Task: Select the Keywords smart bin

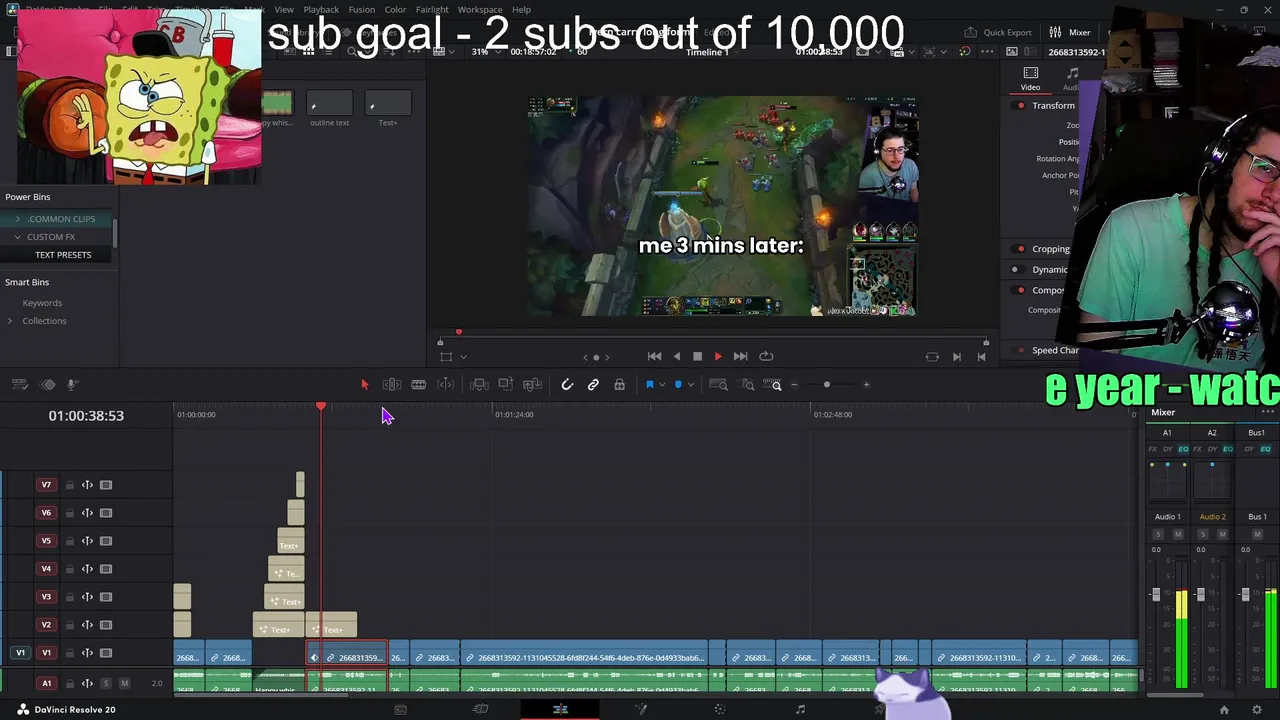Action: (42, 303)
